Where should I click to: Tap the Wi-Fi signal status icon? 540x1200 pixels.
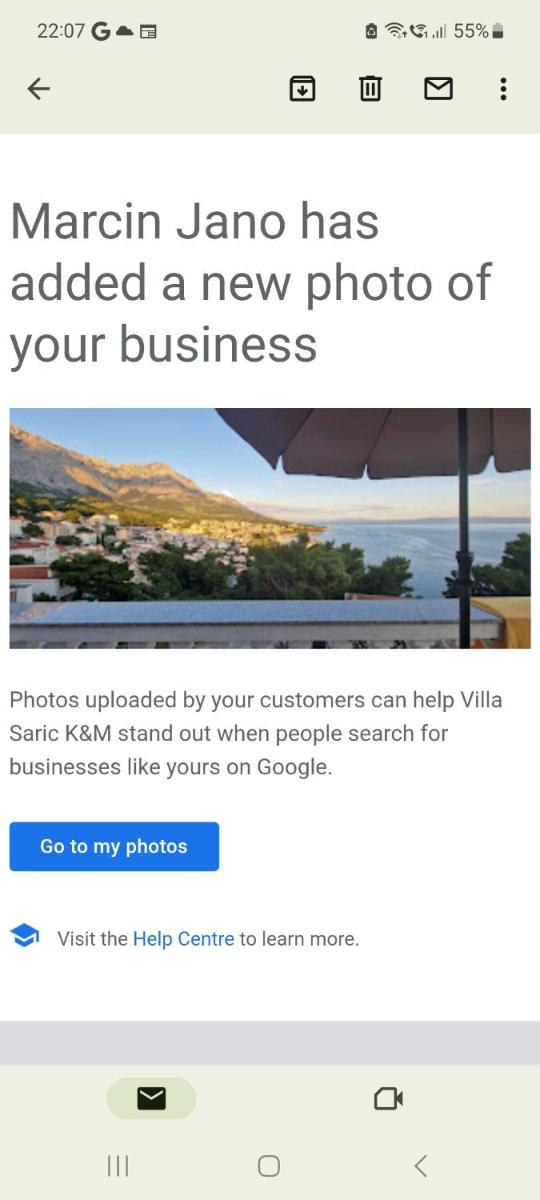click(x=396, y=31)
